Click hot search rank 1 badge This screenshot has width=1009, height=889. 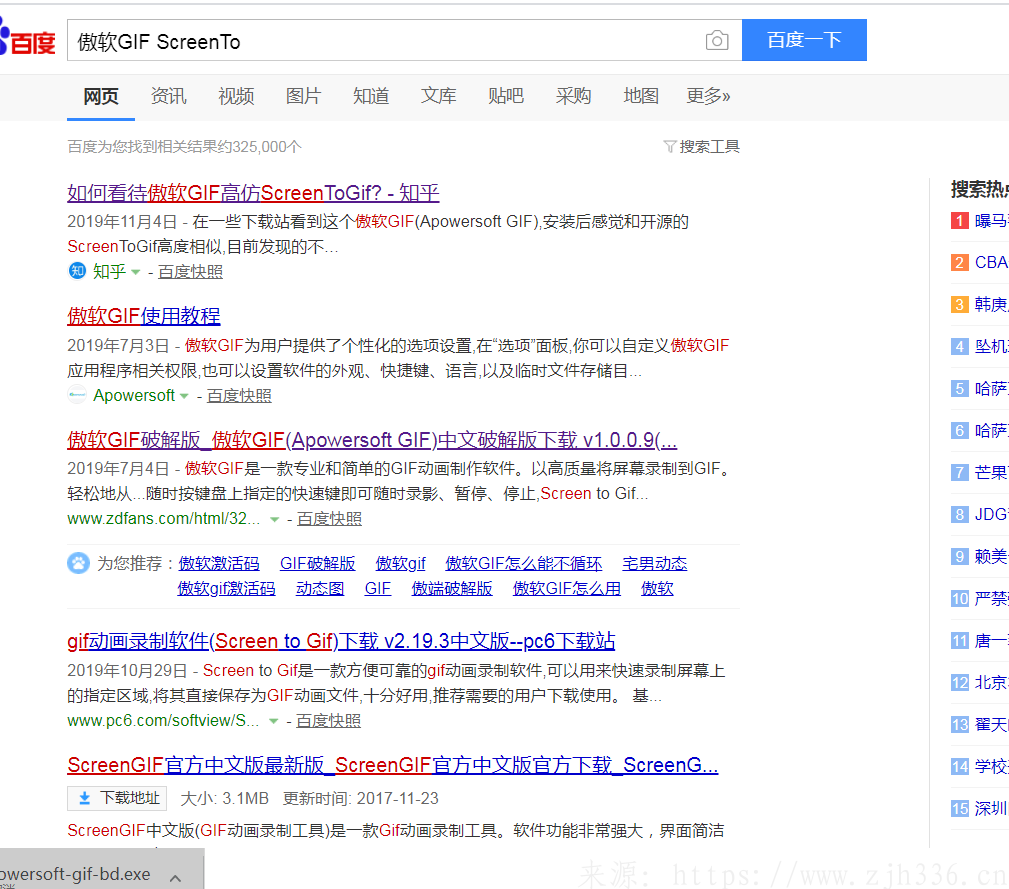(959, 221)
